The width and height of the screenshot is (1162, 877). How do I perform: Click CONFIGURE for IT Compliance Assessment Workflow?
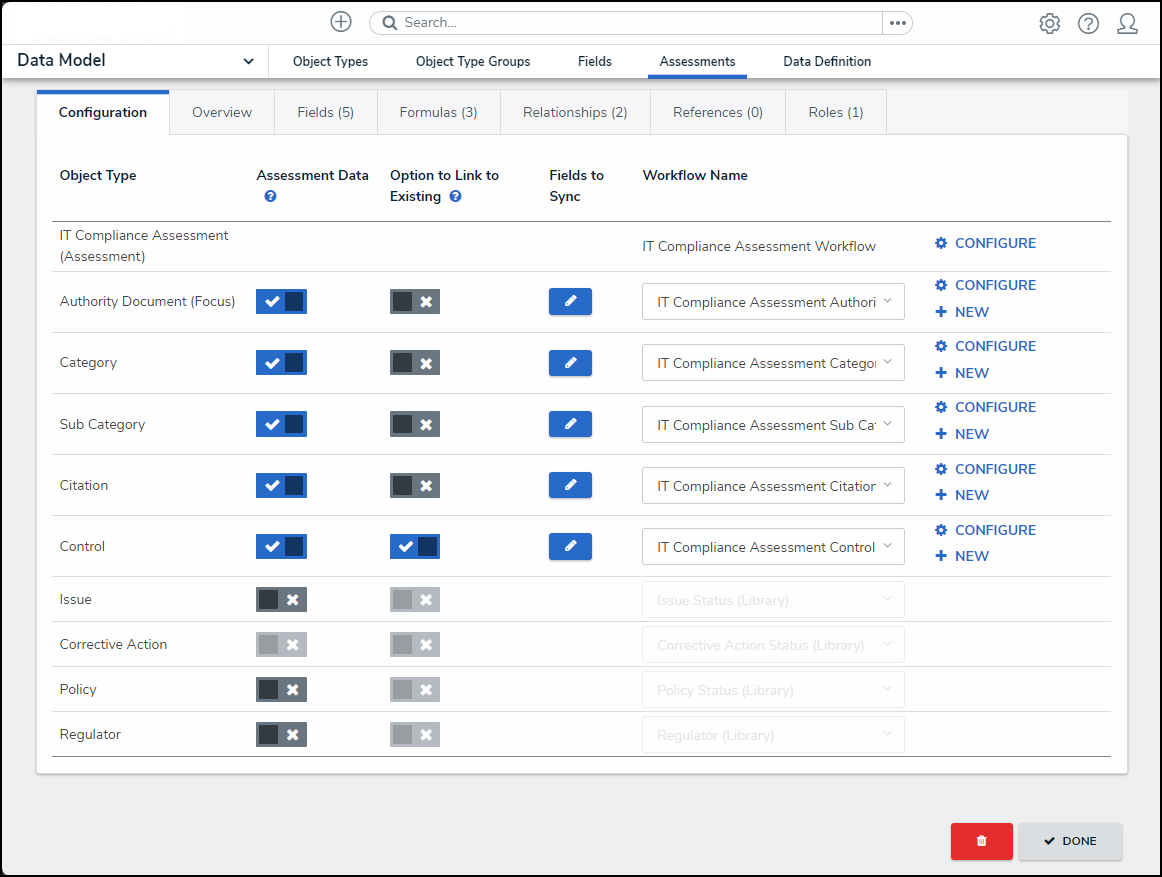point(985,243)
